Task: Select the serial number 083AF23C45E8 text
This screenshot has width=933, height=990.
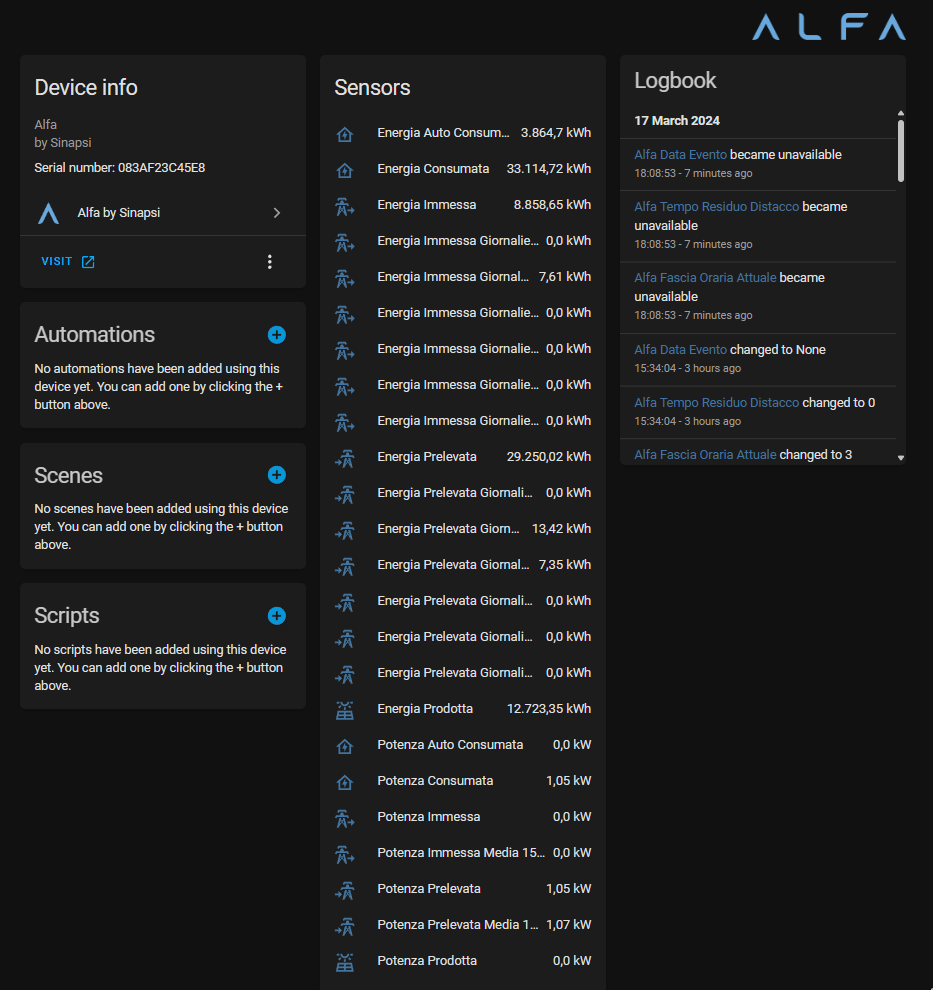Action: pyautogui.click(x=162, y=168)
